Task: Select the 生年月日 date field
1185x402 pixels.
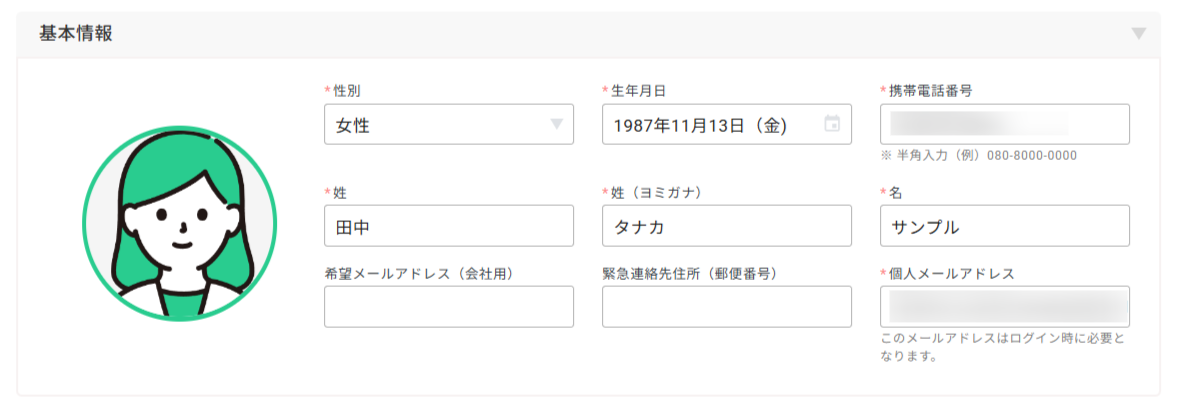Action: click(726, 124)
